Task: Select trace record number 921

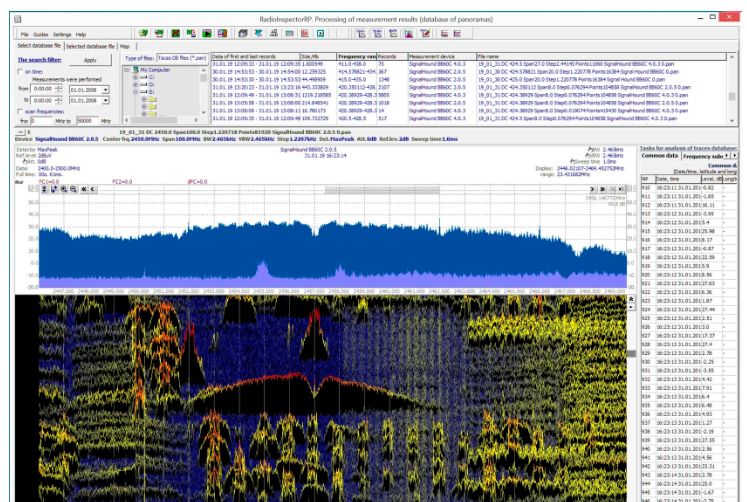Action: [x=689, y=283]
